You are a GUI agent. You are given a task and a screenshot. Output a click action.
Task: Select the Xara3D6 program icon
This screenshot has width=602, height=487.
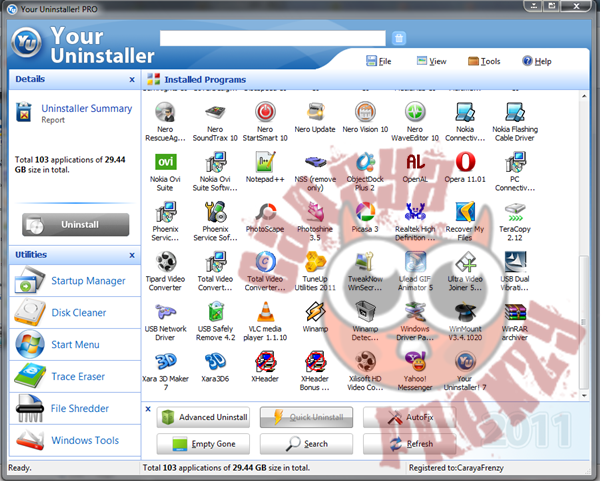click(x=215, y=362)
